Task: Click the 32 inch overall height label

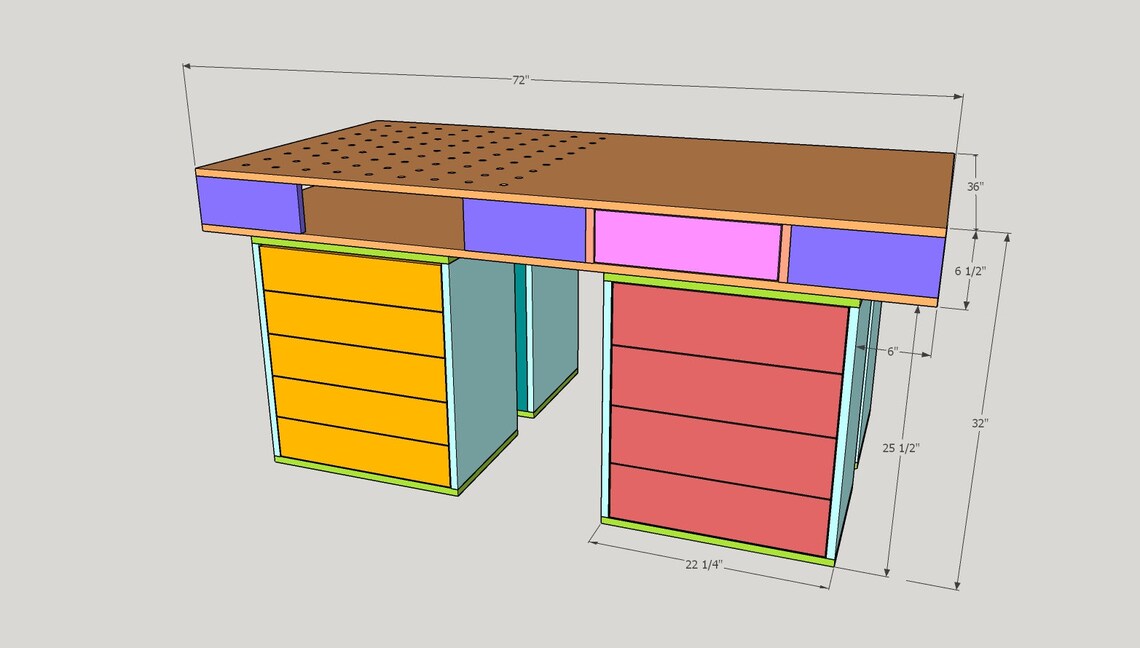Action: 982,423
